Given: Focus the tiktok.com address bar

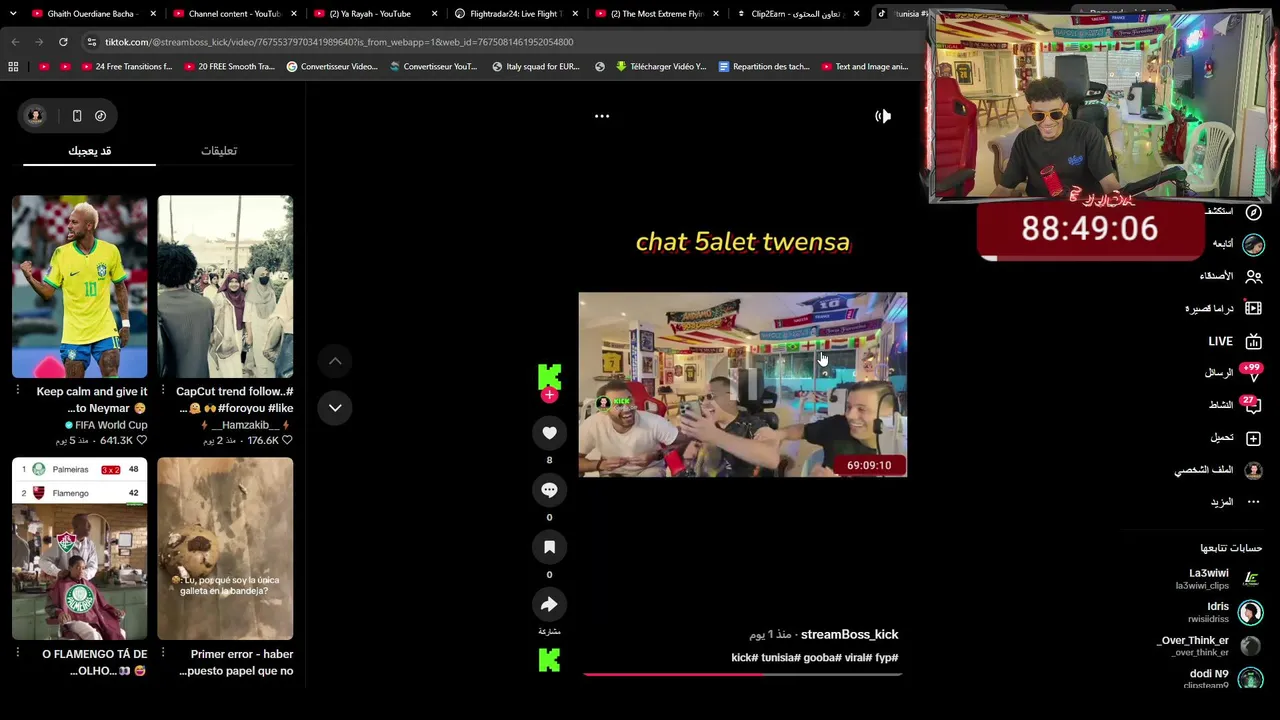Looking at the screenshot, I should pos(500,42).
